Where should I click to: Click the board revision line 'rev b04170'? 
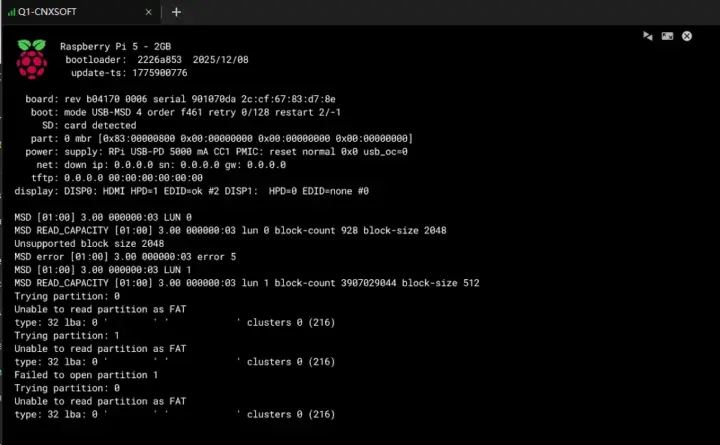(x=180, y=99)
